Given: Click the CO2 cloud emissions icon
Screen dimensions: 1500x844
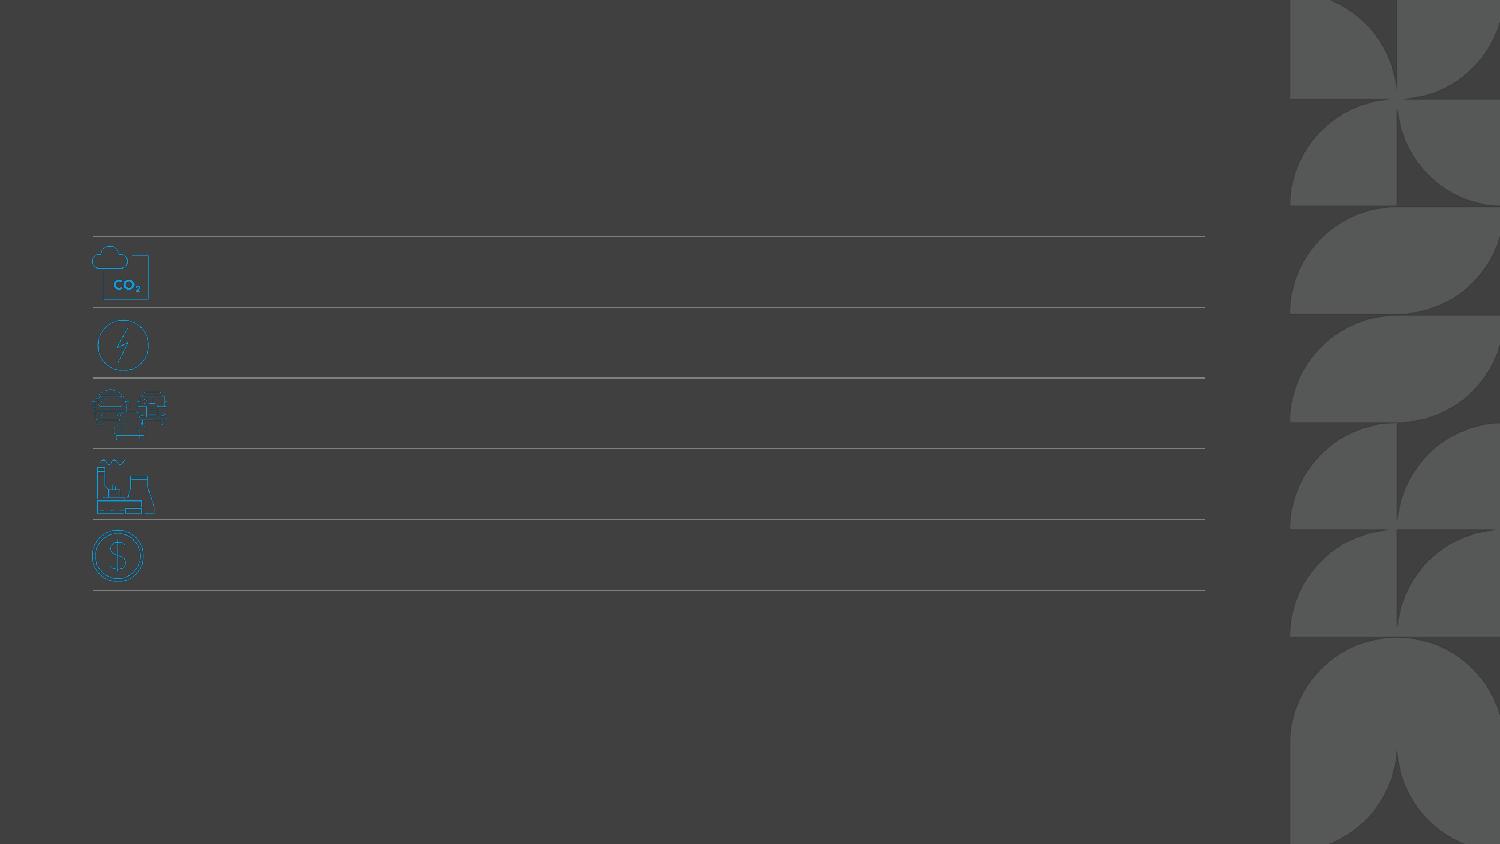Looking at the screenshot, I should pyautogui.click(x=121, y=272).
